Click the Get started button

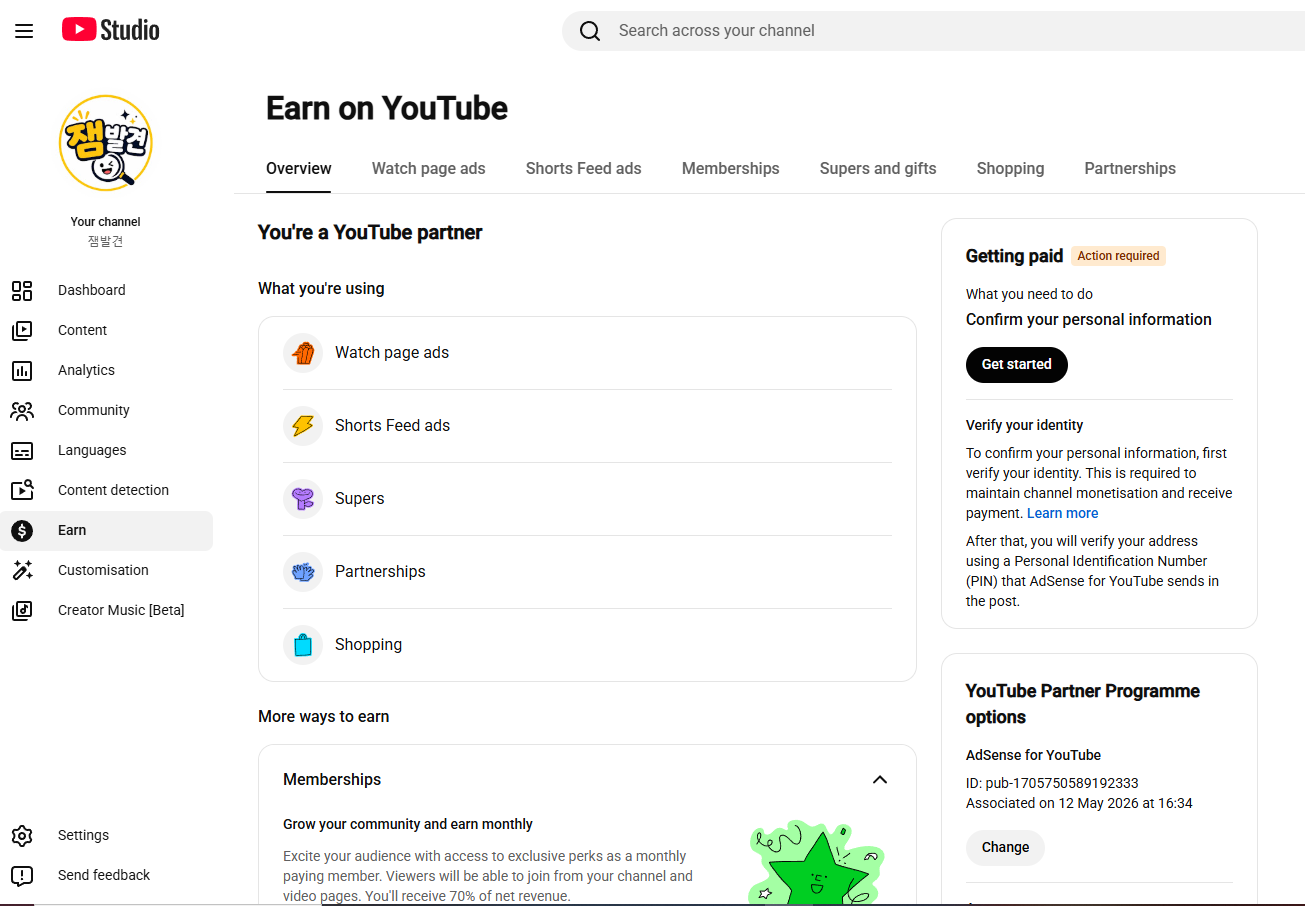pyautogui.click(x=1017, y=365)
